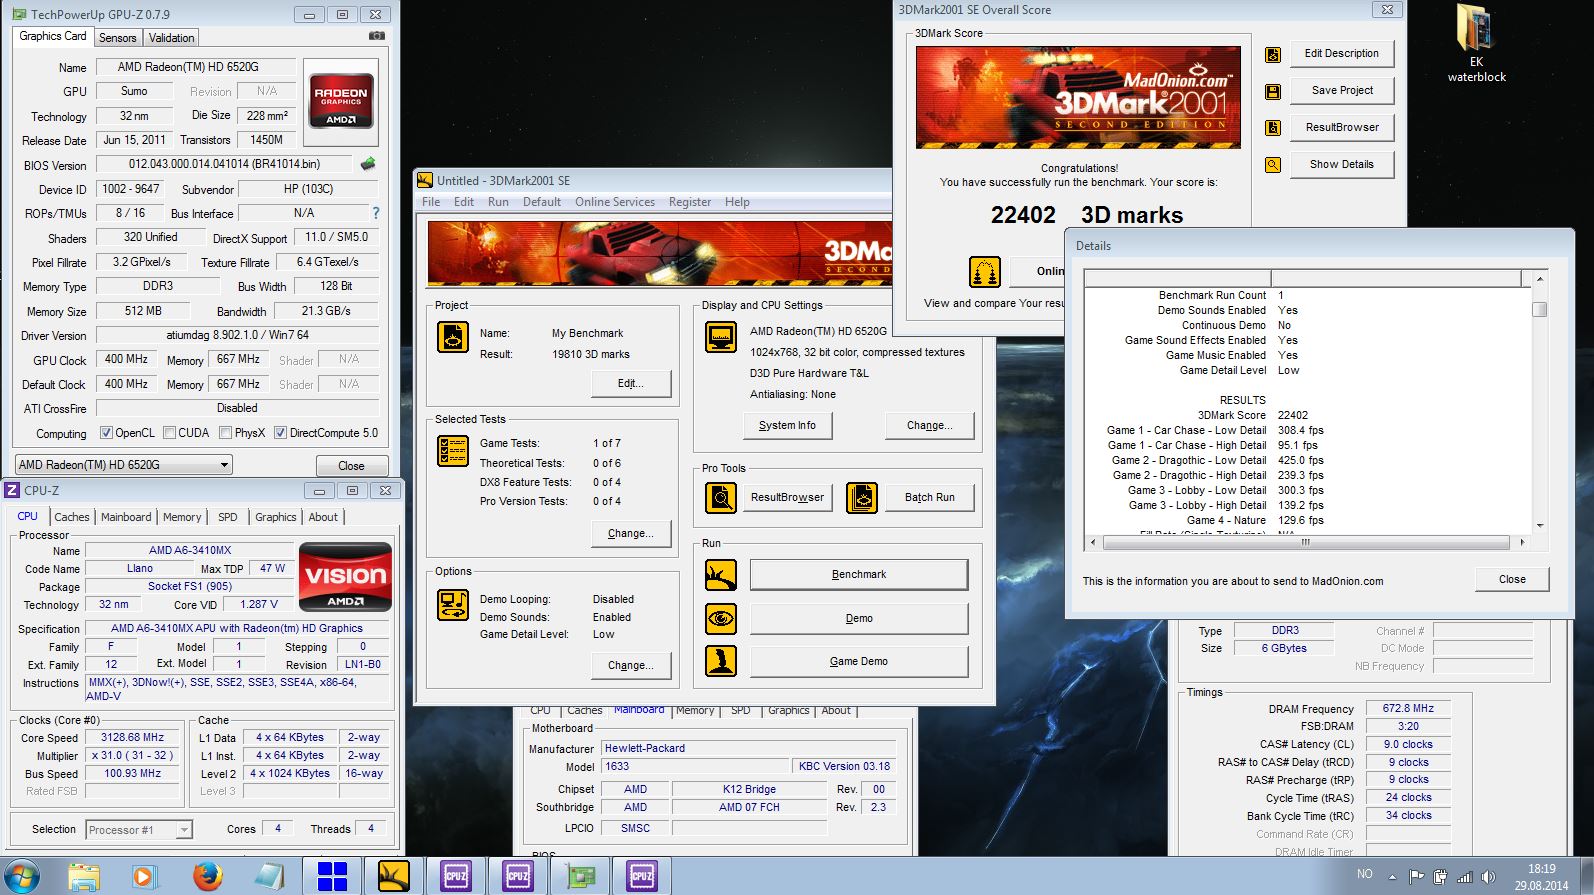Viewport: 1594px width, 895px height.
Task: Switch to GPU-Z taskbar button
Action: 580,876
